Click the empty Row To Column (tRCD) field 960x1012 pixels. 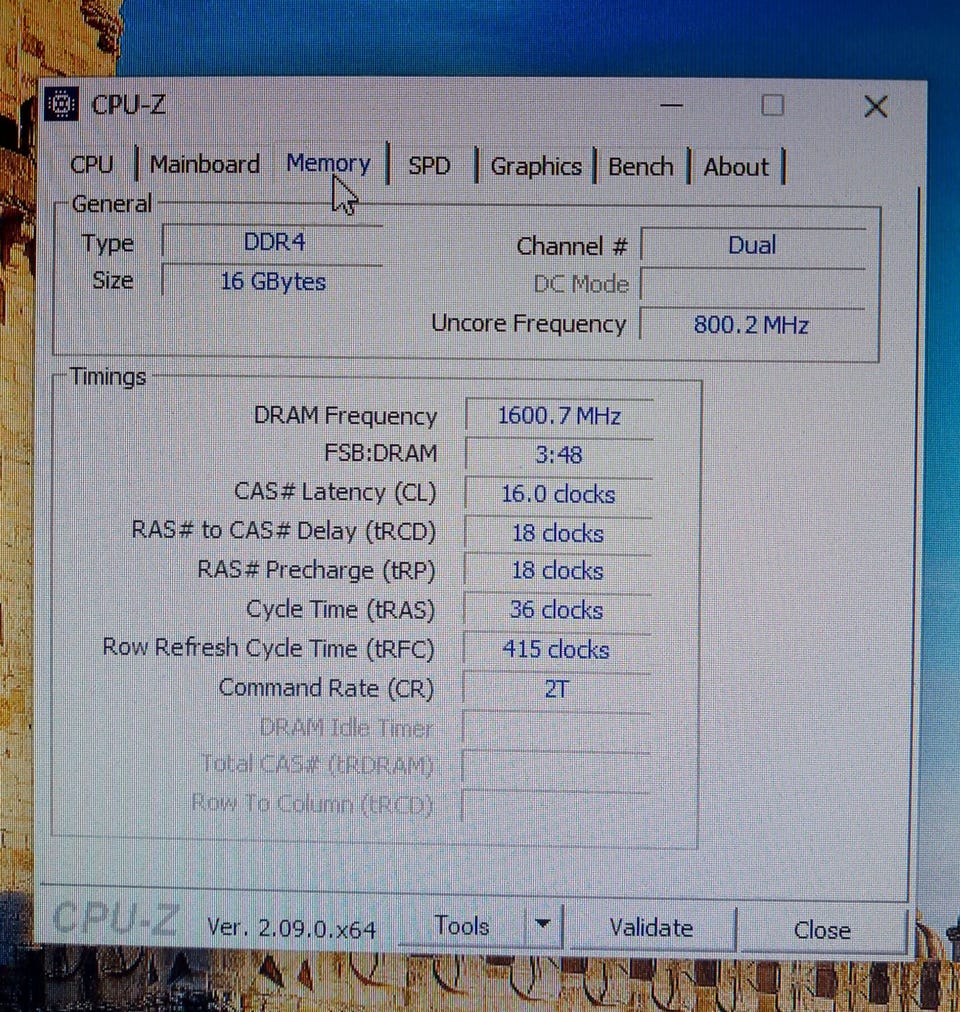[x=557, y=805]
